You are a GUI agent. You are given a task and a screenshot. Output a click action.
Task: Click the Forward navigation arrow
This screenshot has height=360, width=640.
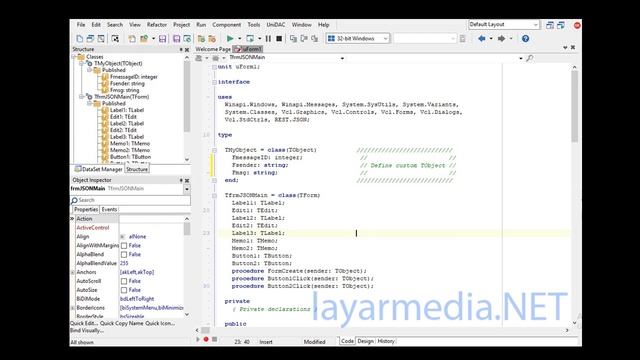tap(501, 38)
